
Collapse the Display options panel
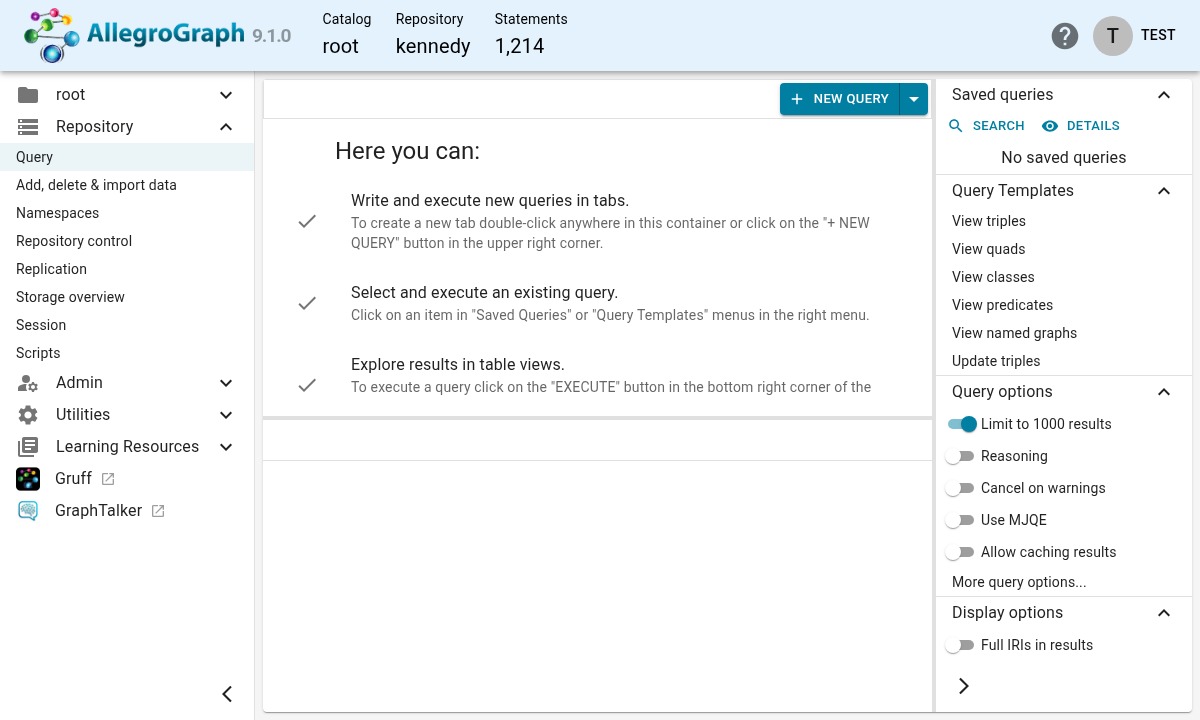pyautogui.click(x=1164, y=613)
